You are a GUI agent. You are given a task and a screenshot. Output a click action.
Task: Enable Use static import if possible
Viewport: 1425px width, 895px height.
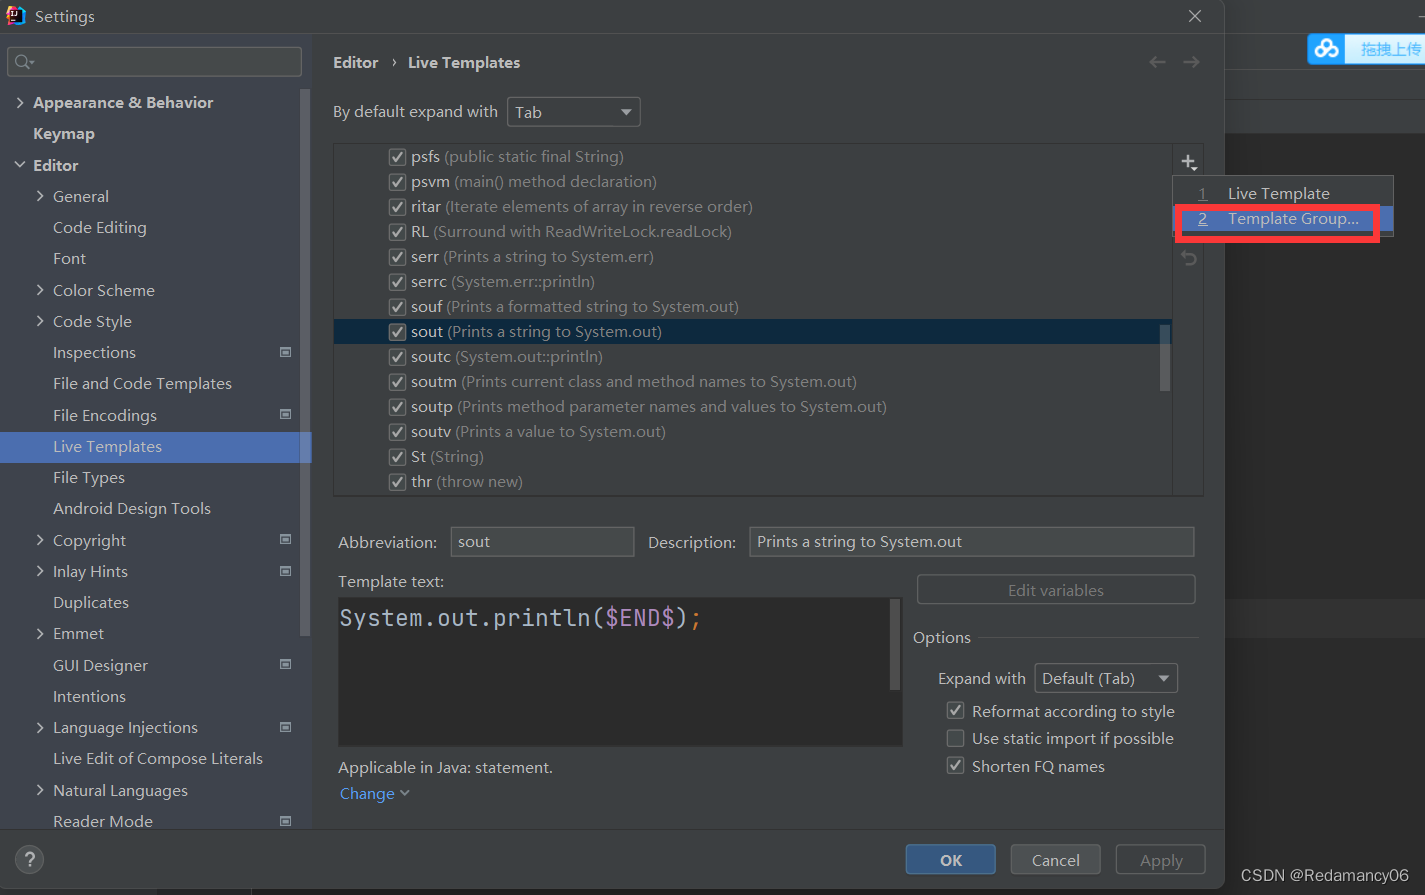coord(956,739)
